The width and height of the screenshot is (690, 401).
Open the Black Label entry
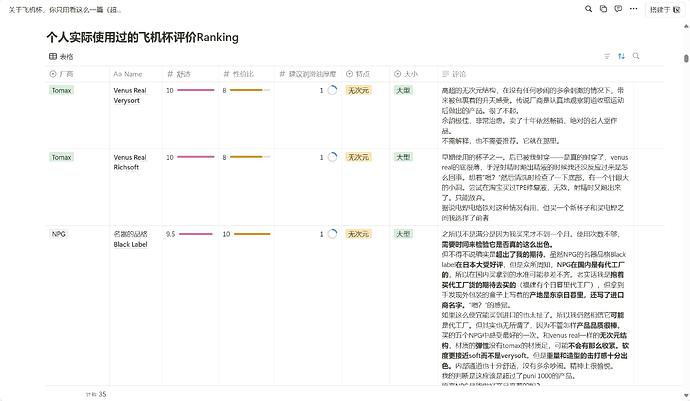[130, 239]
